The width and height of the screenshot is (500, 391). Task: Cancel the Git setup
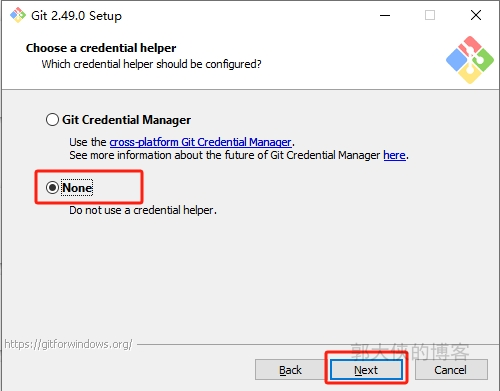(x=451, y=370)
